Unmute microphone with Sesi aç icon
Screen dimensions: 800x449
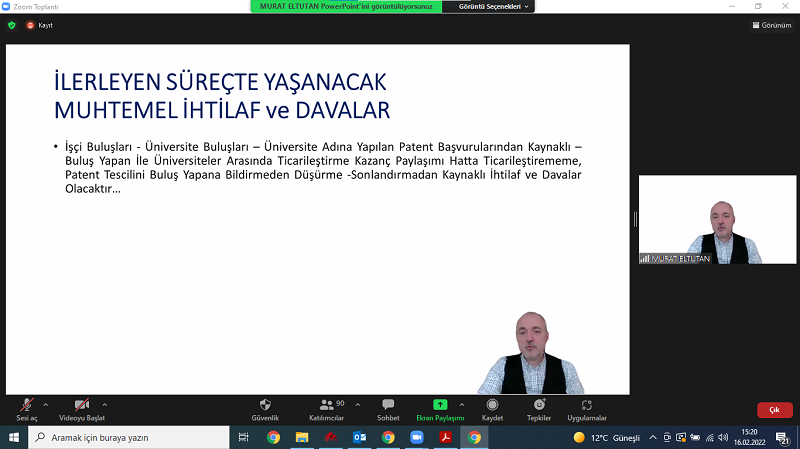(26, 405)
